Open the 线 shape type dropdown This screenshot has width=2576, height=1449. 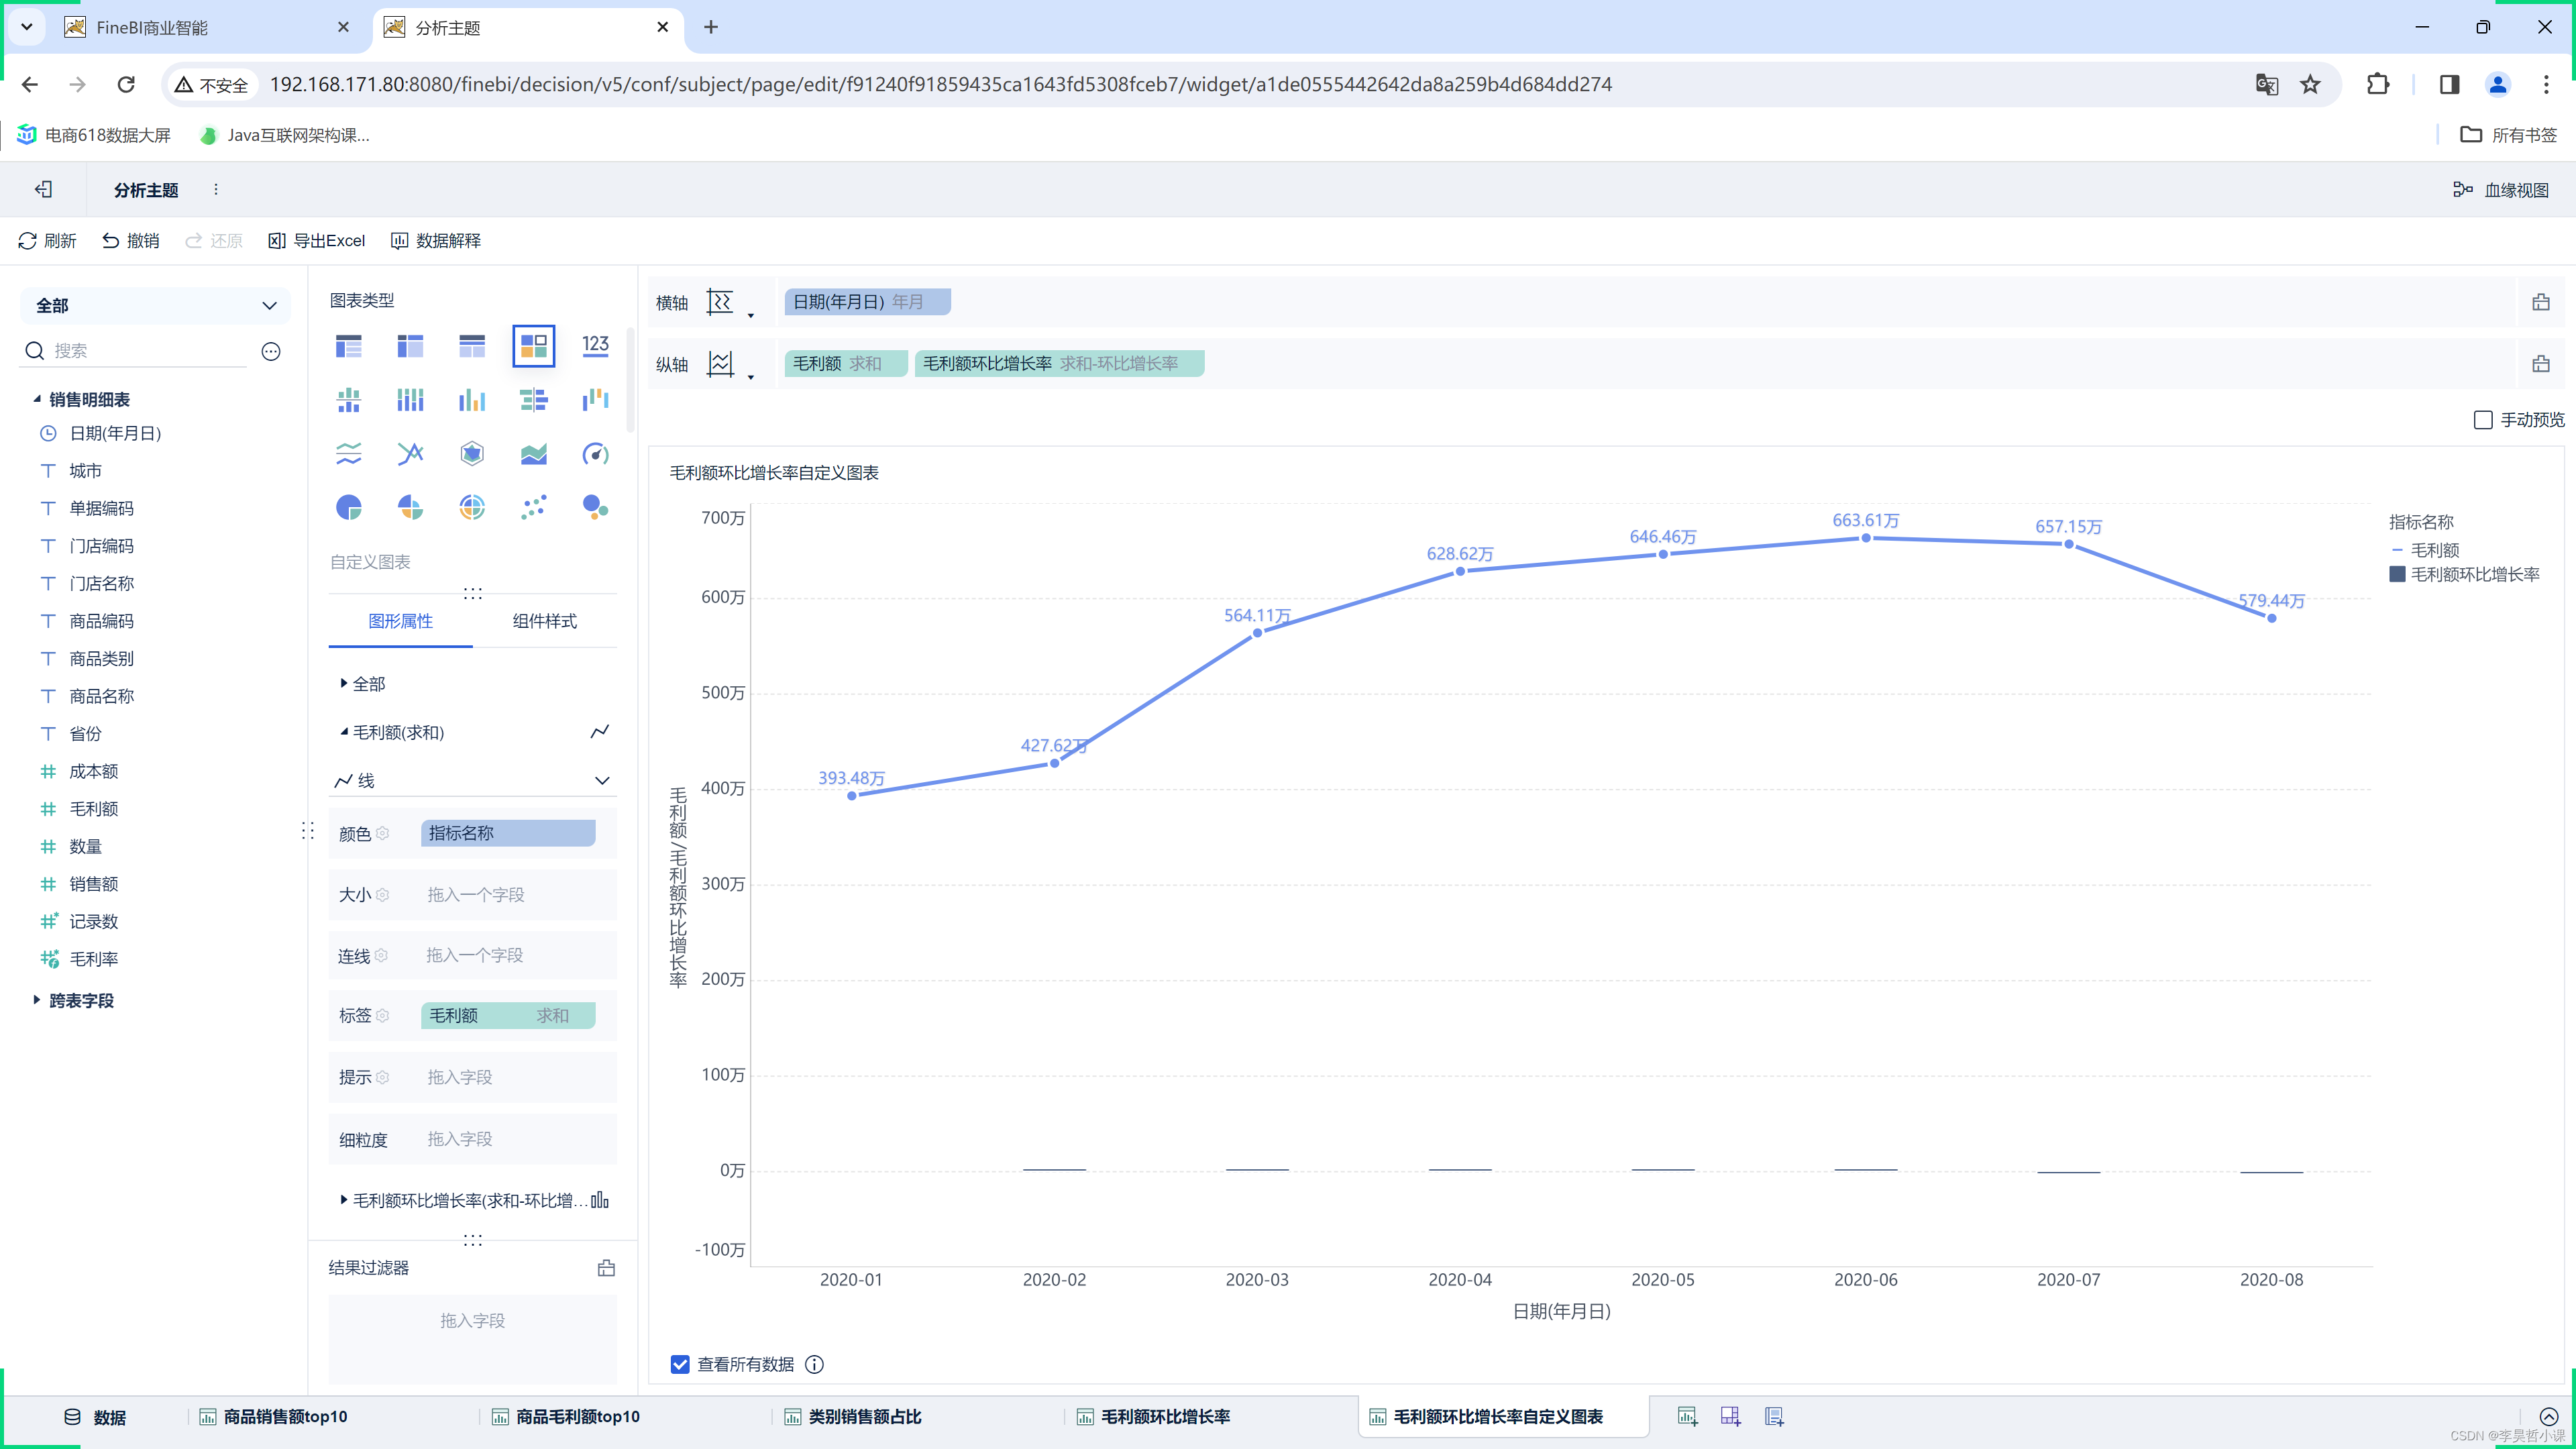472,780
